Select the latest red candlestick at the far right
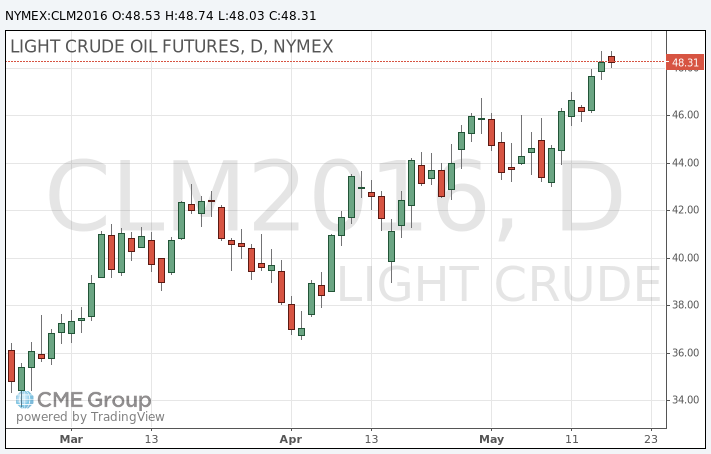 (611, 59)
